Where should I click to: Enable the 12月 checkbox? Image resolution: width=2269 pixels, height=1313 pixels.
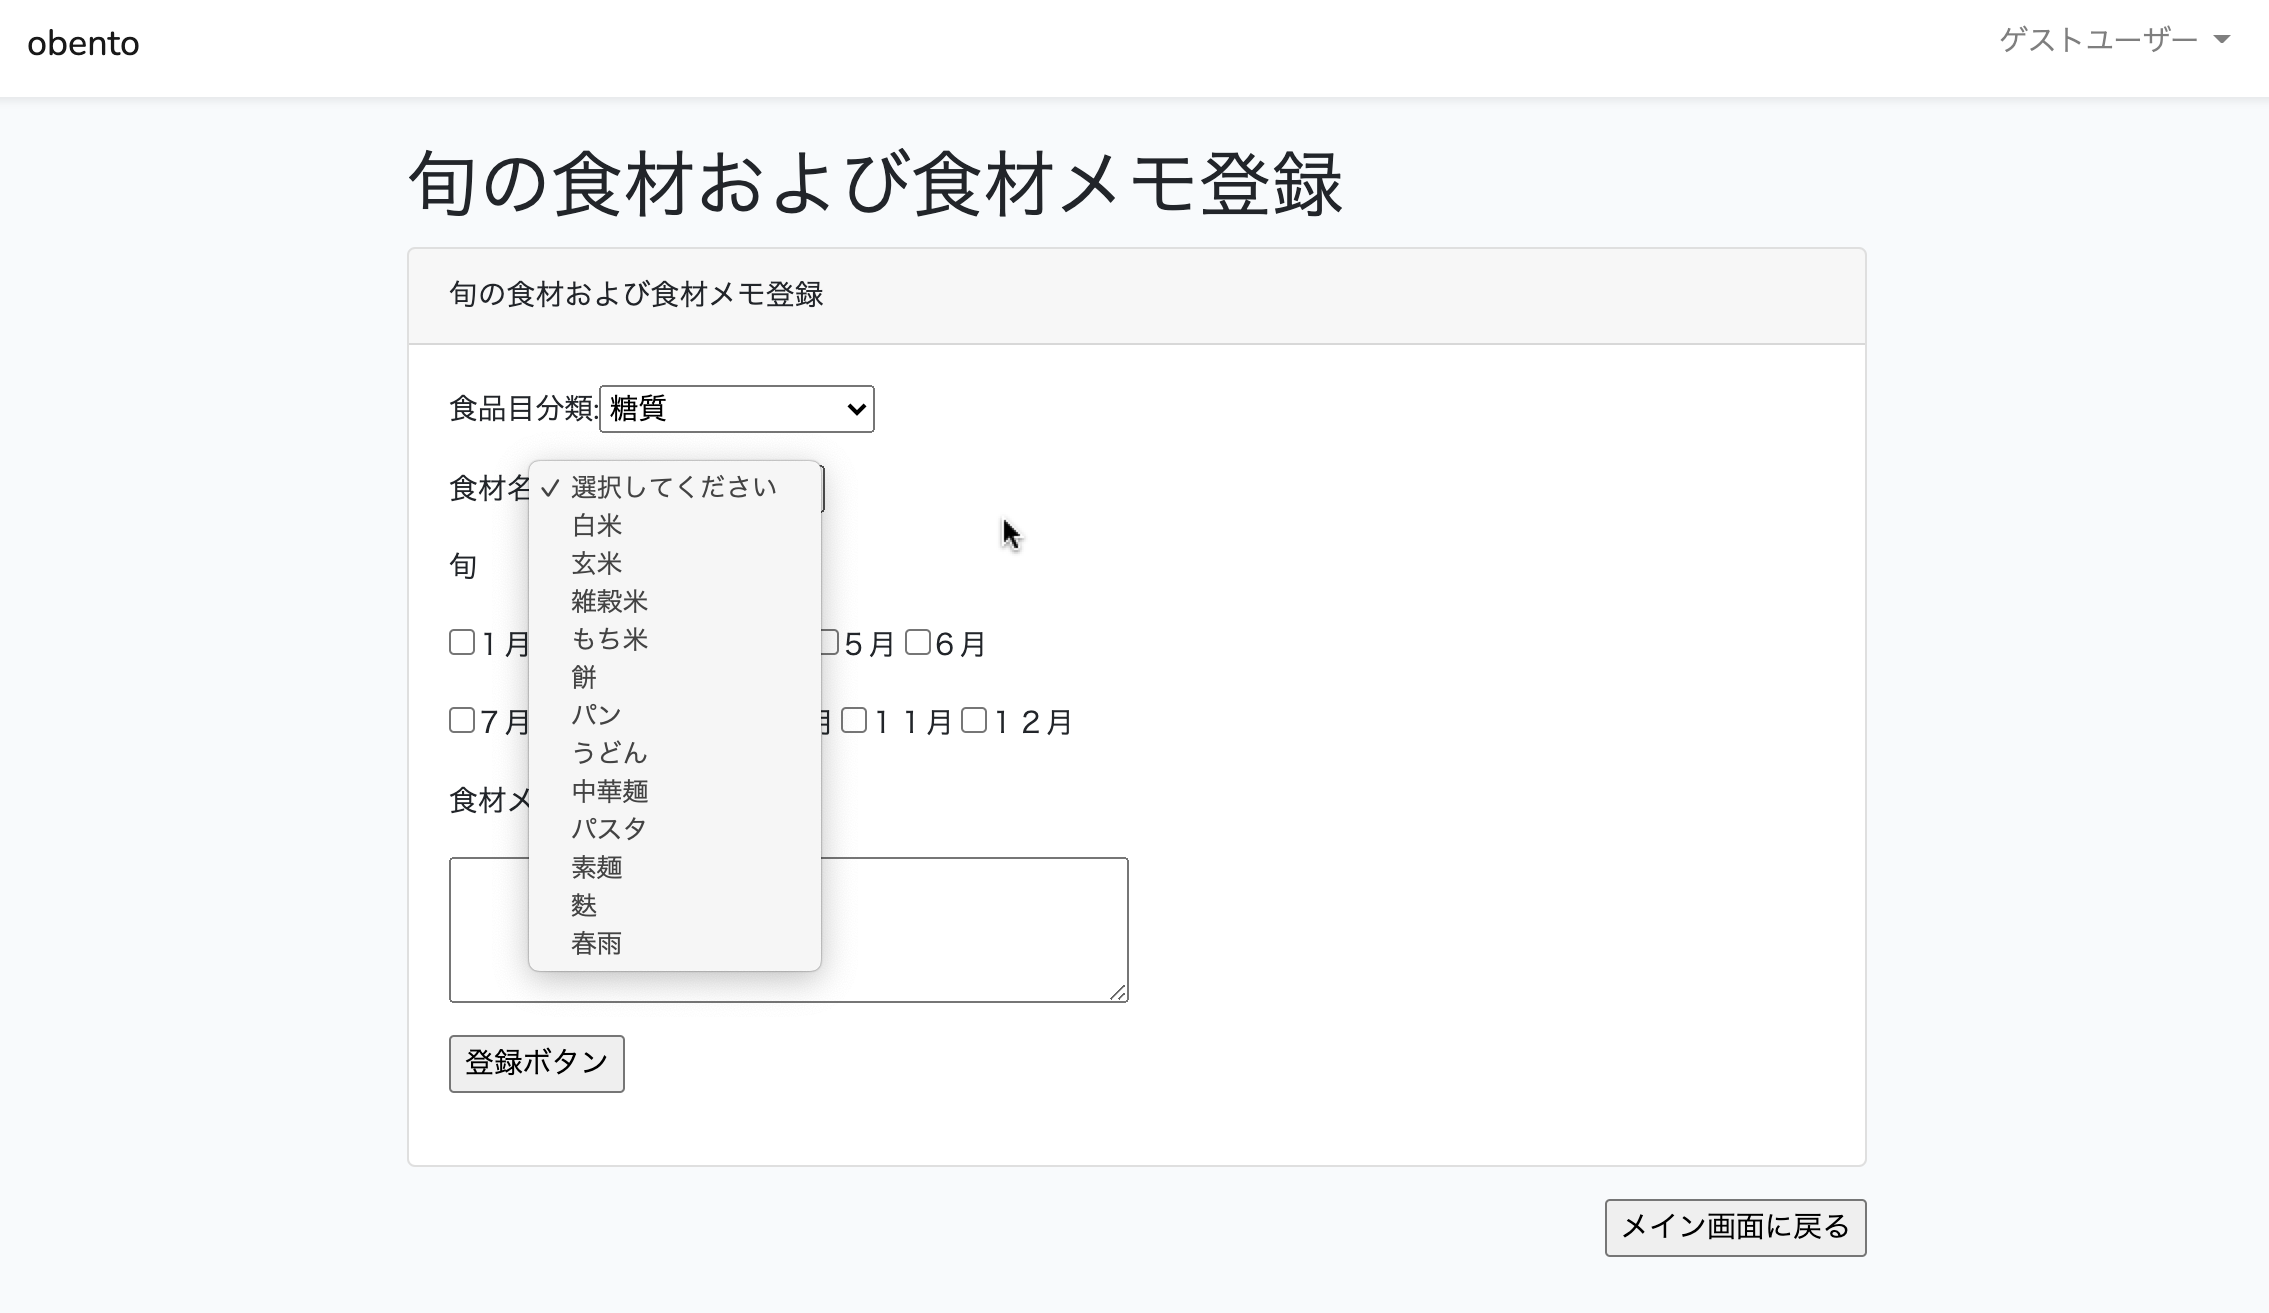974,720
